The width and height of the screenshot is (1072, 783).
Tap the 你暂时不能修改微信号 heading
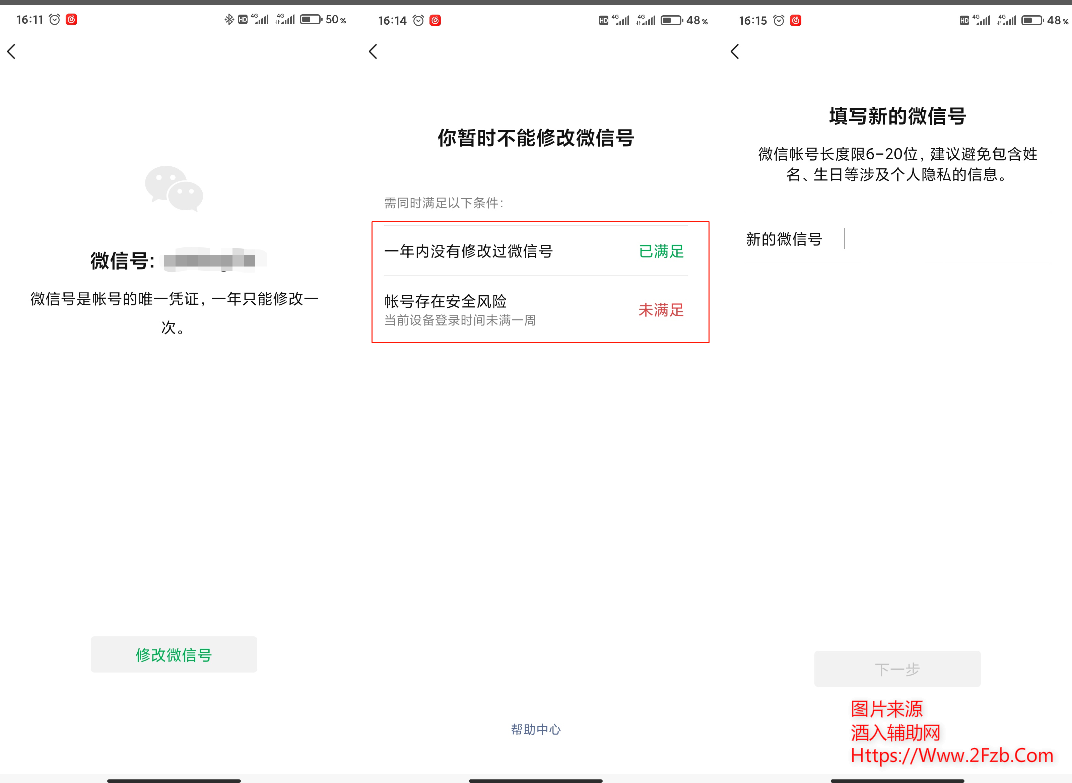pos(535,137)
